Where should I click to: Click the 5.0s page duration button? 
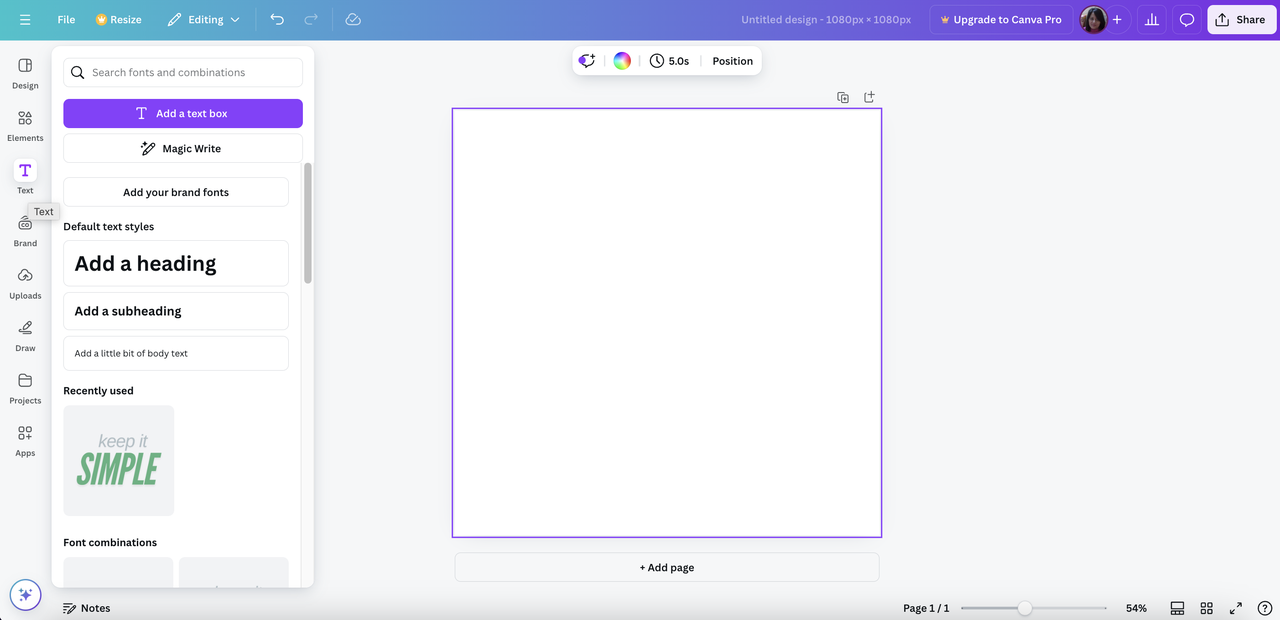click(669, 61)
